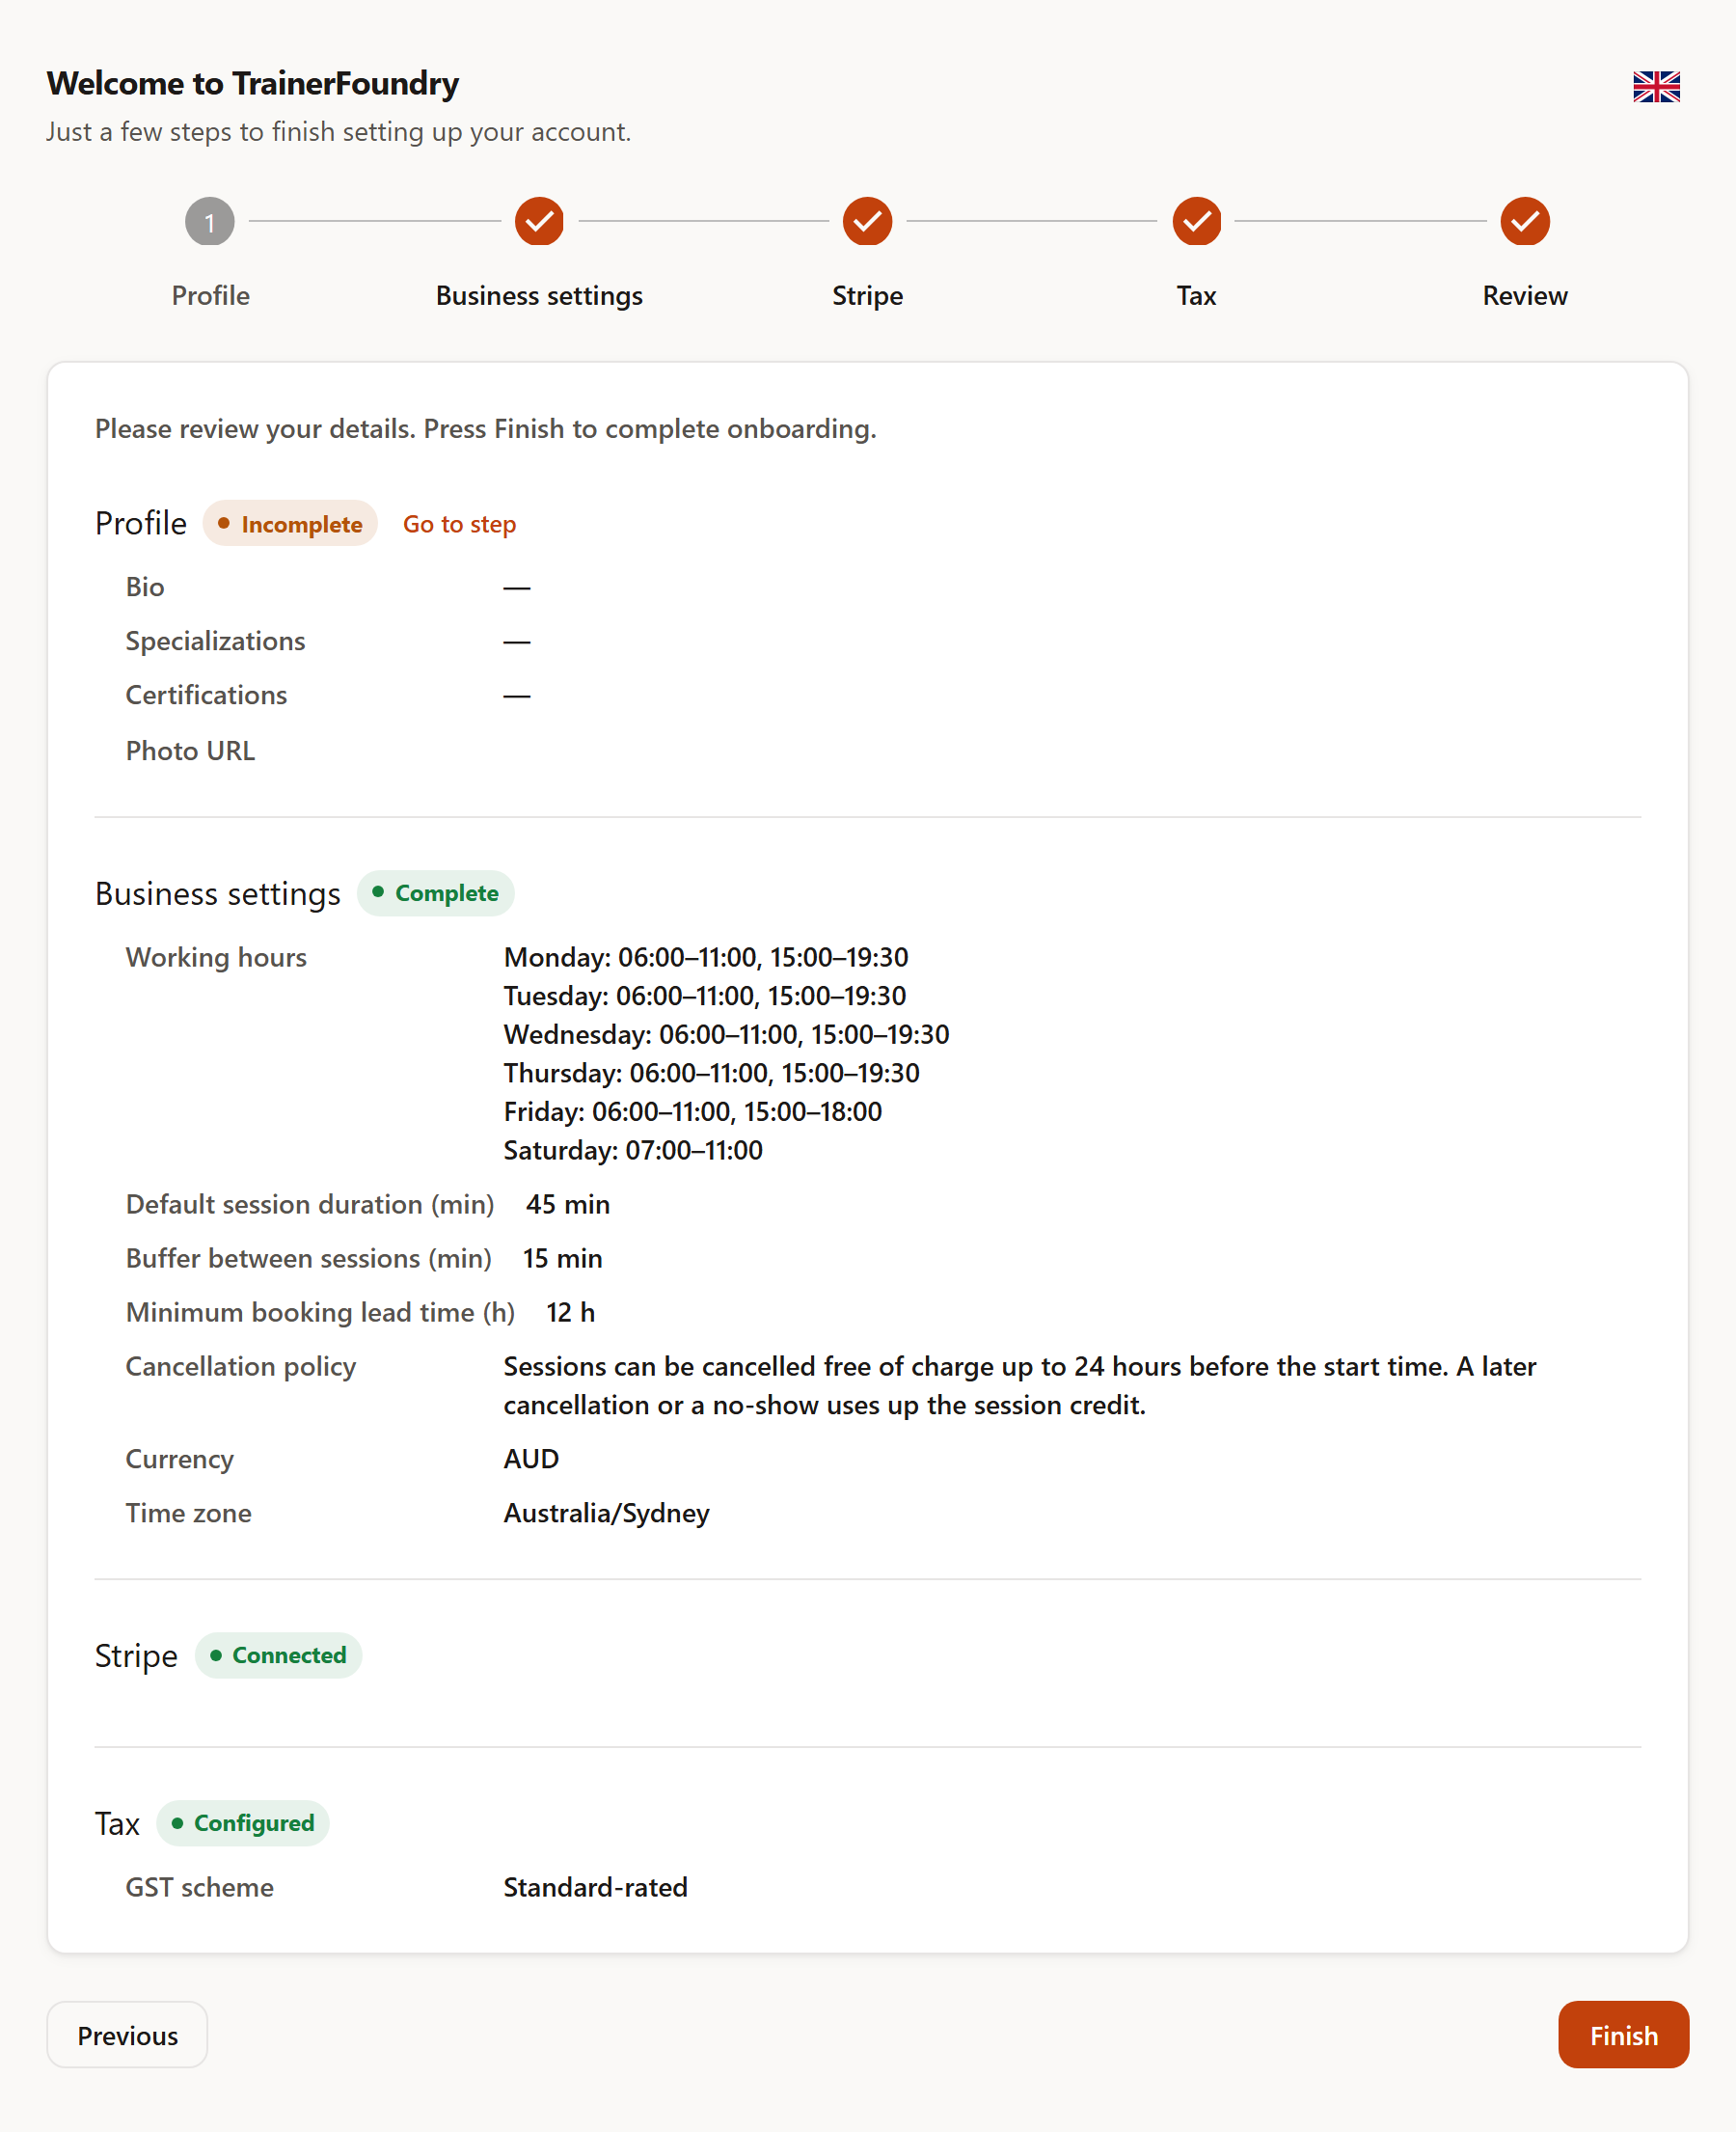The image size is (1736, 2132).
Task: Select the 'Just a few steps' subtitle
Action: click(x=338, y=132)
